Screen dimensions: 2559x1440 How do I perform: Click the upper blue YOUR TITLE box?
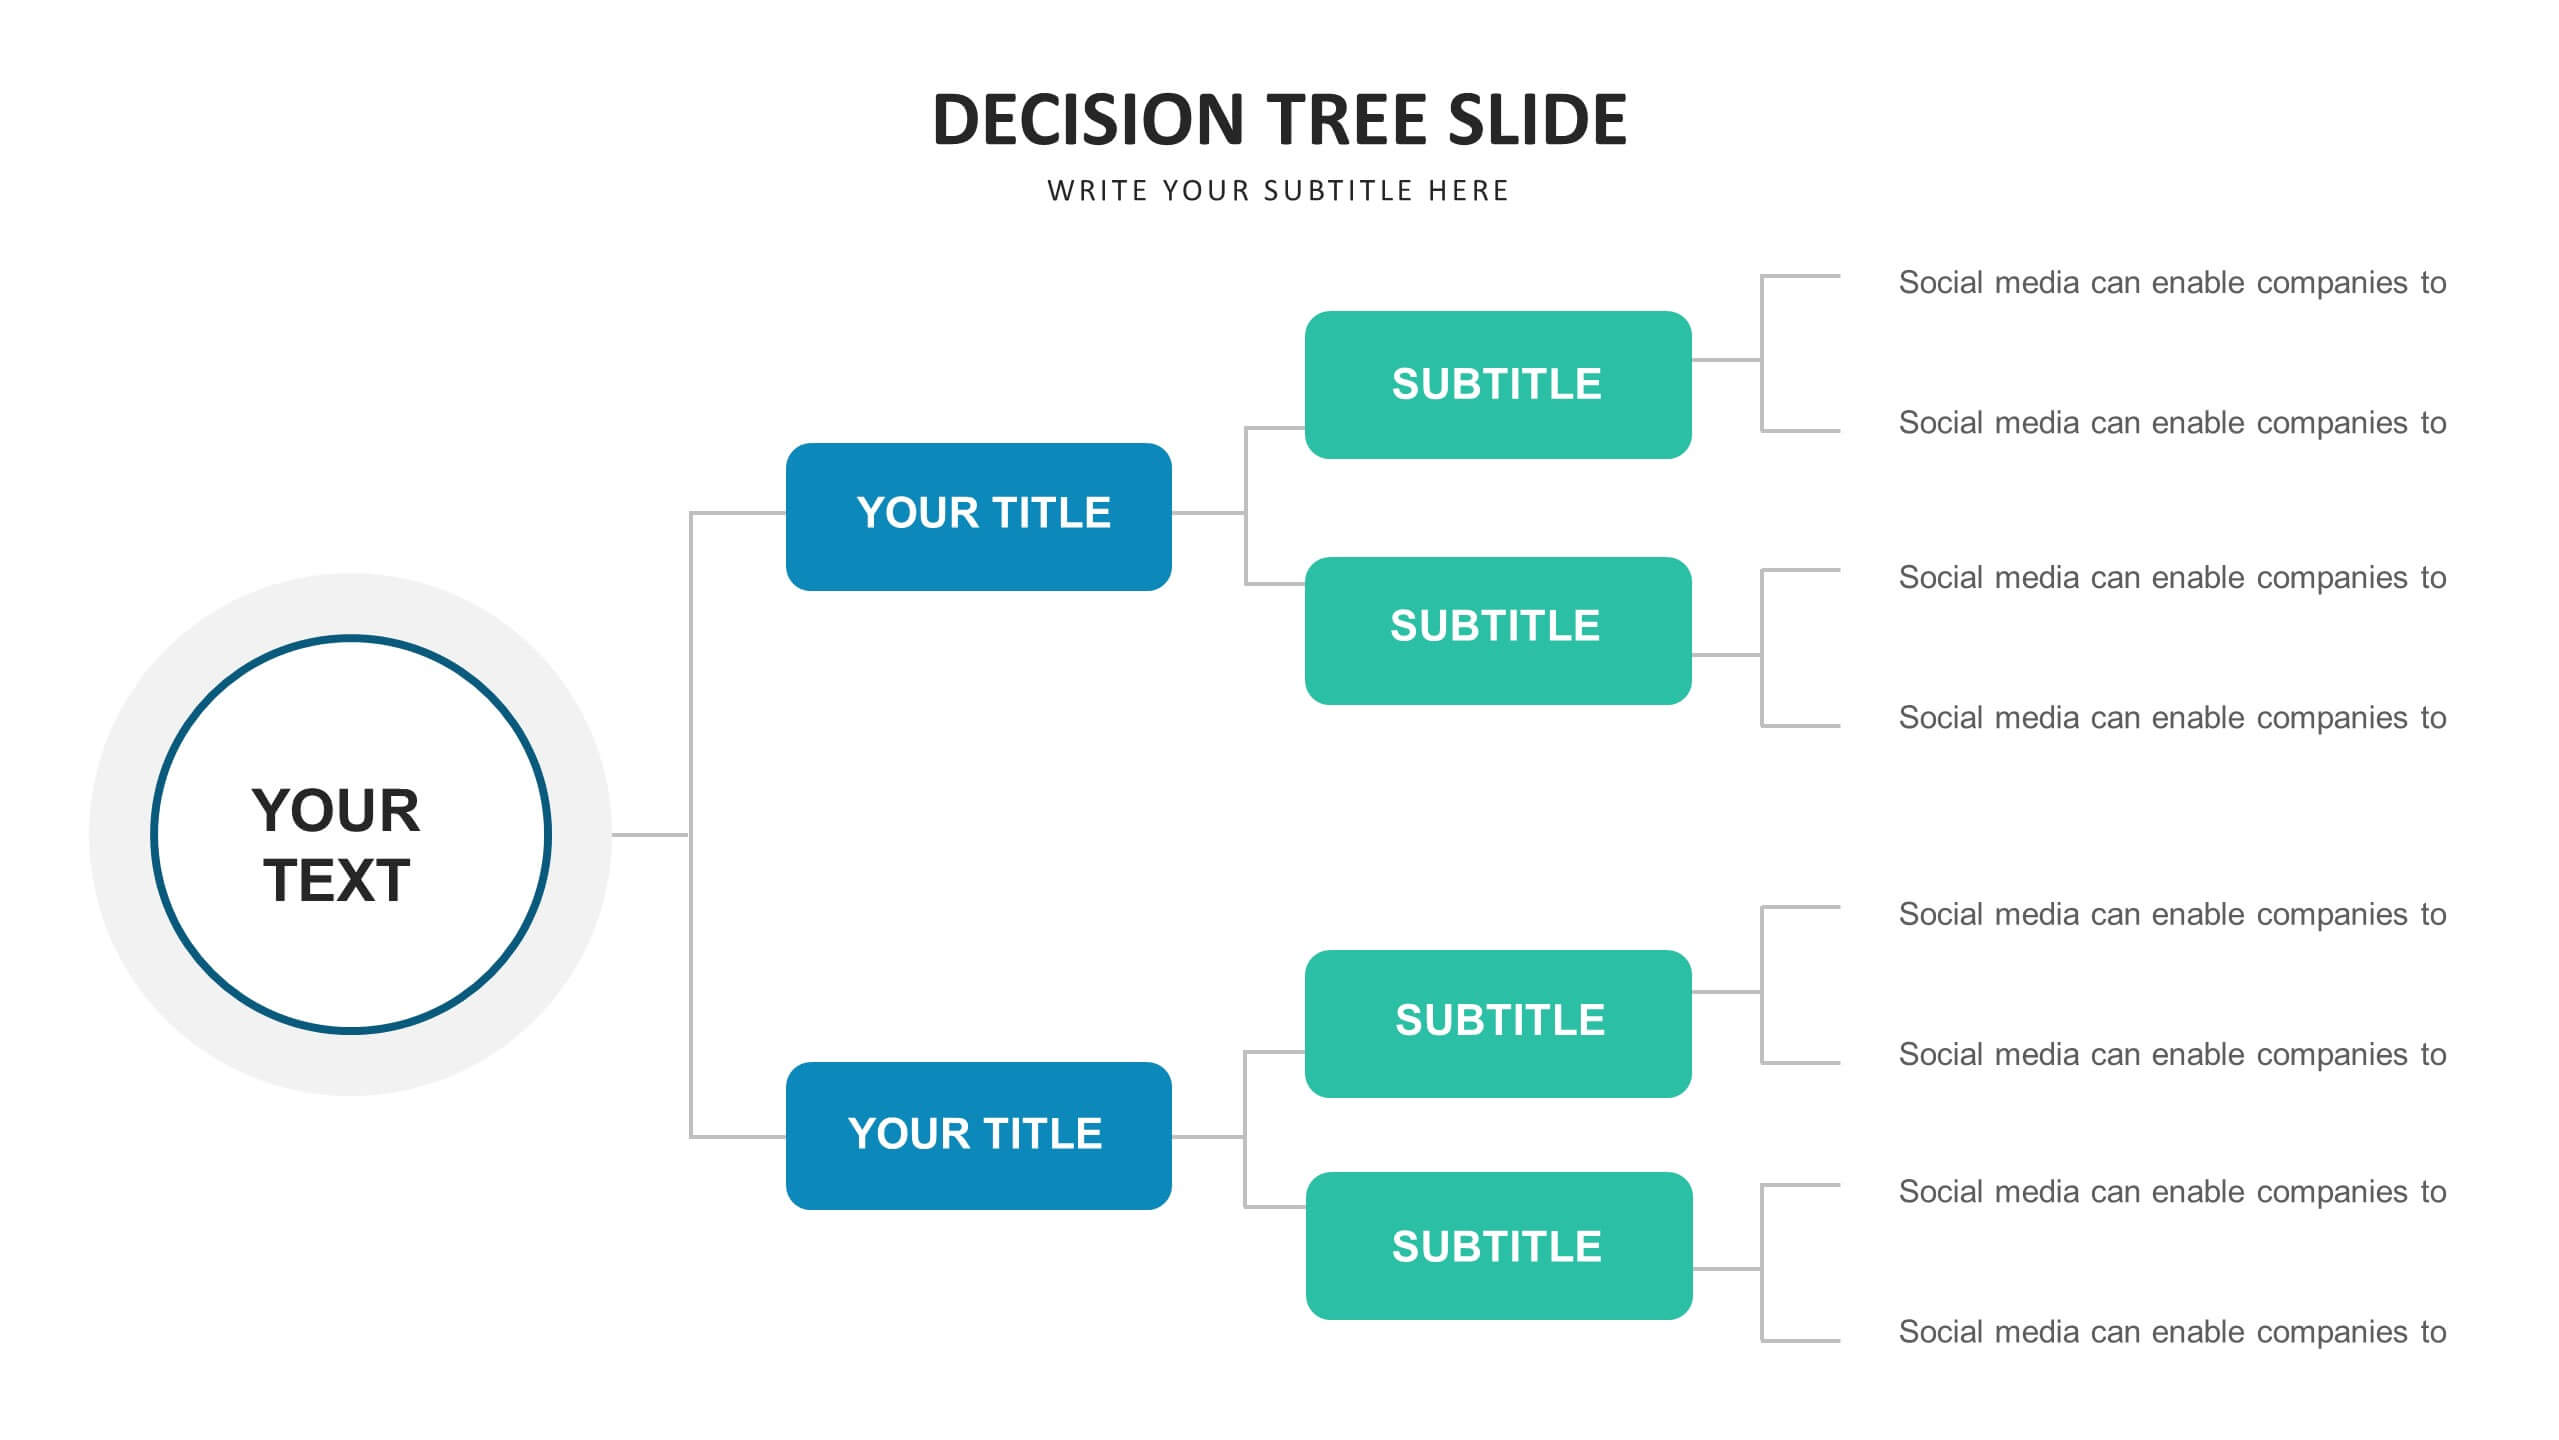(x=978, y=516)
